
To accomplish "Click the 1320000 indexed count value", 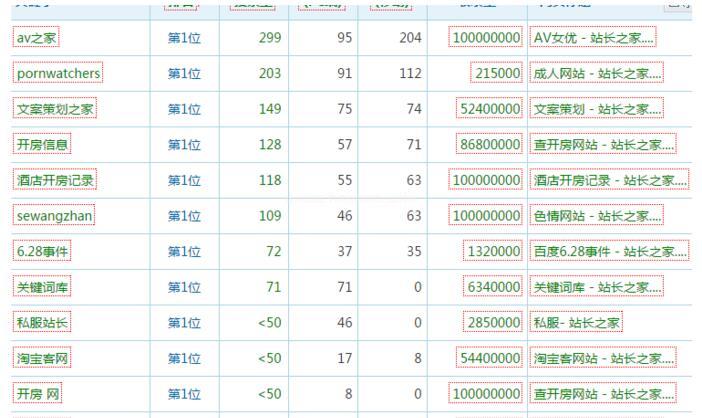I will click(x=493, y=252).
